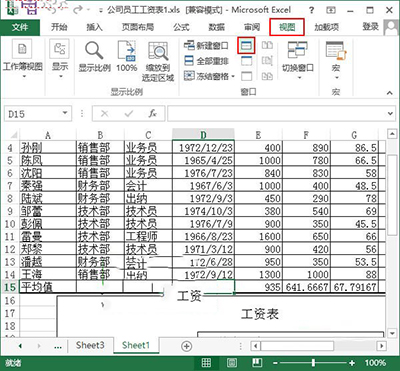Click the unhide window icon
The image size is (400, 371).
(x=246, y=76)
